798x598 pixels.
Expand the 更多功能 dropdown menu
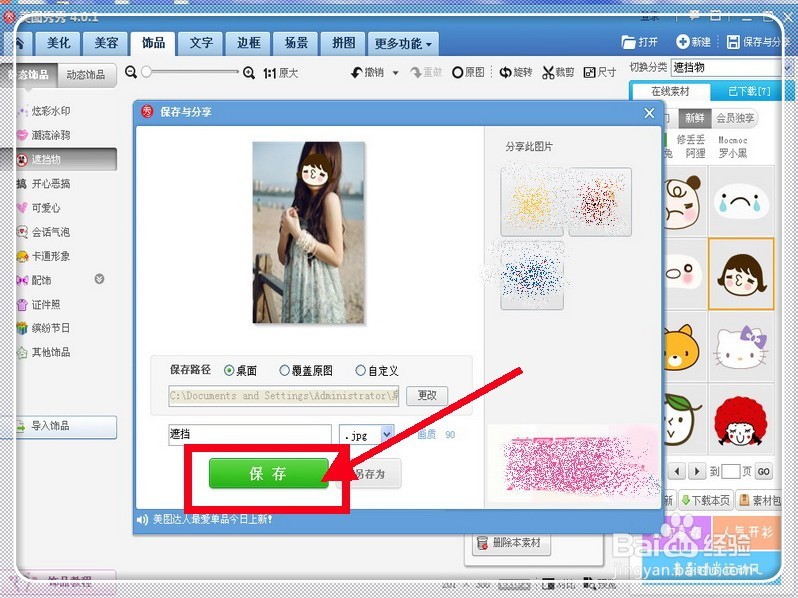tap(404, 43)
